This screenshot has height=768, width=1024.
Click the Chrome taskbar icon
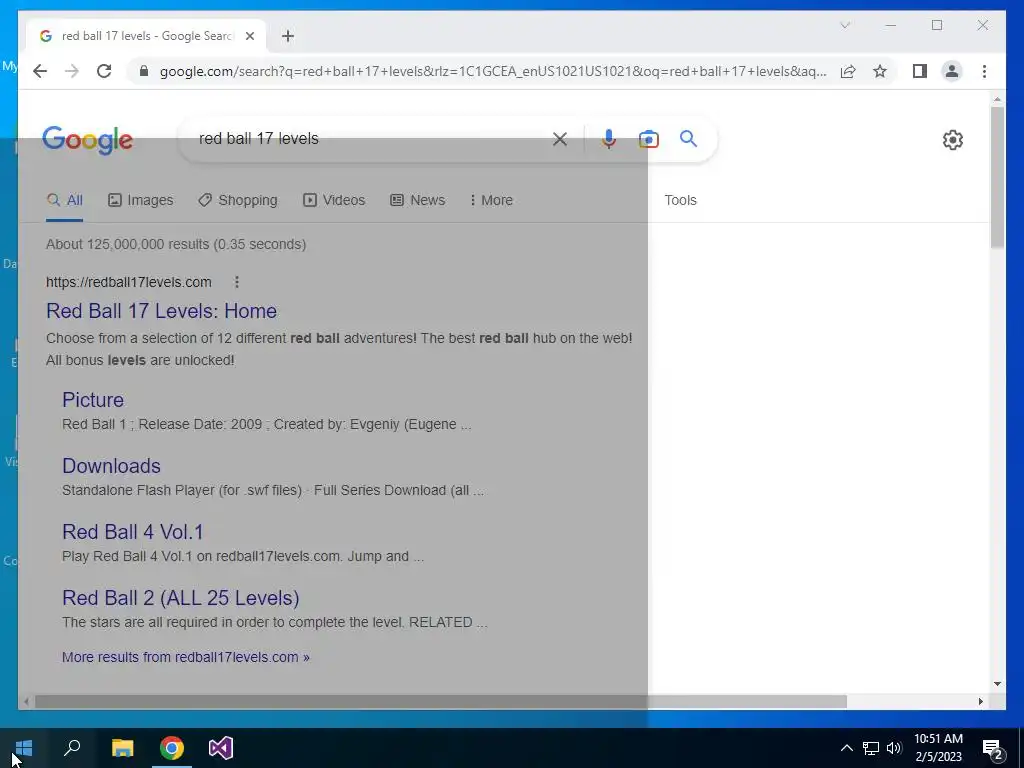[172, 748]
